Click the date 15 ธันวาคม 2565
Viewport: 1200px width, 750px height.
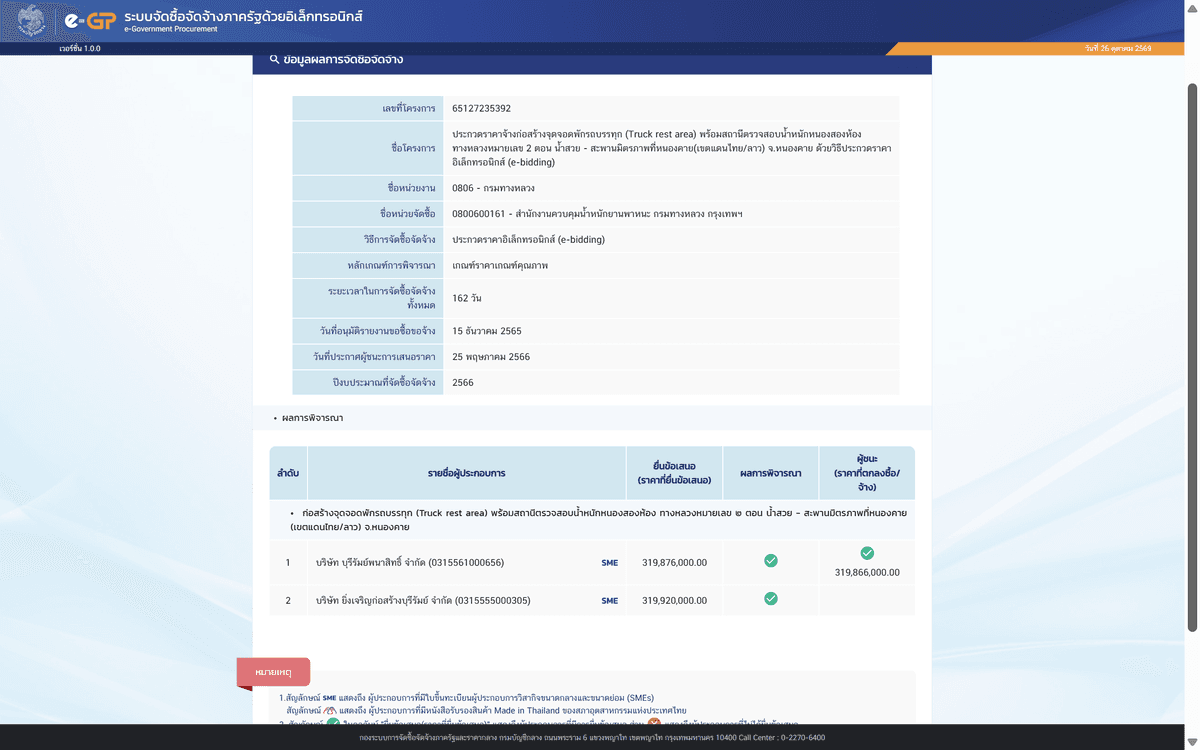pos(487,331)
